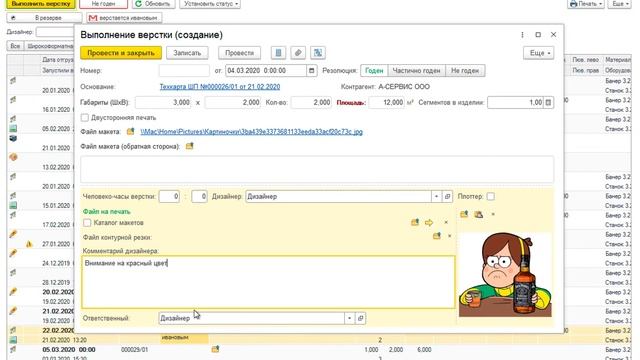Screen dimensions: 640x360
Task: Open the Печать dropdown in main window
Action: [x=585, y=4]
